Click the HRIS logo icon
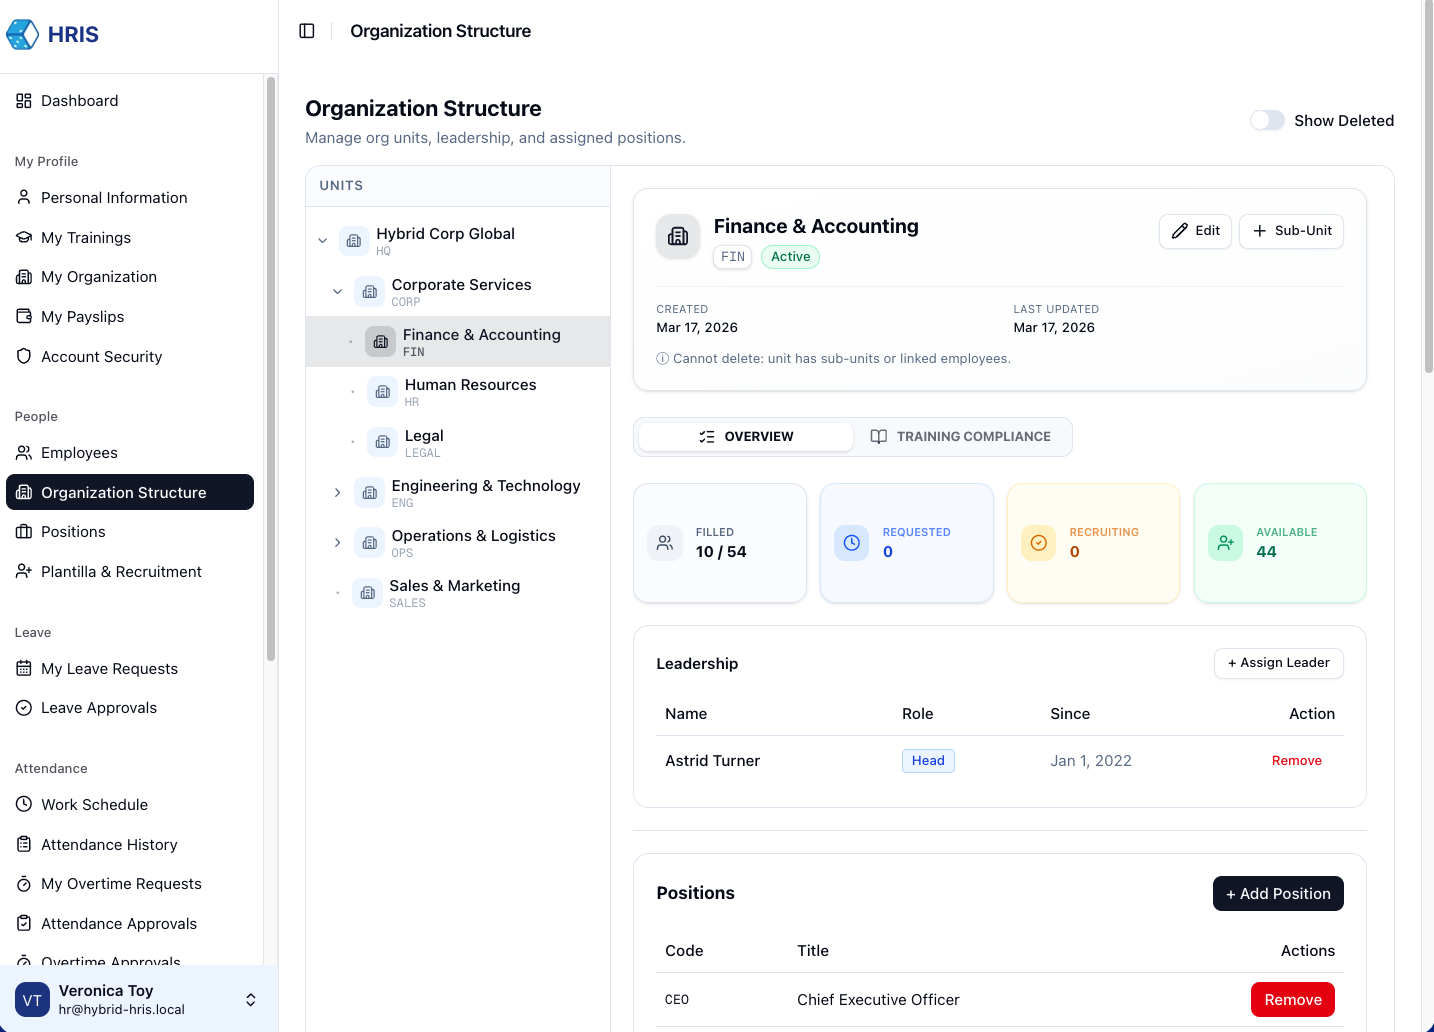The width and height of the screenshot is (1434, 1032). [23, 34]
